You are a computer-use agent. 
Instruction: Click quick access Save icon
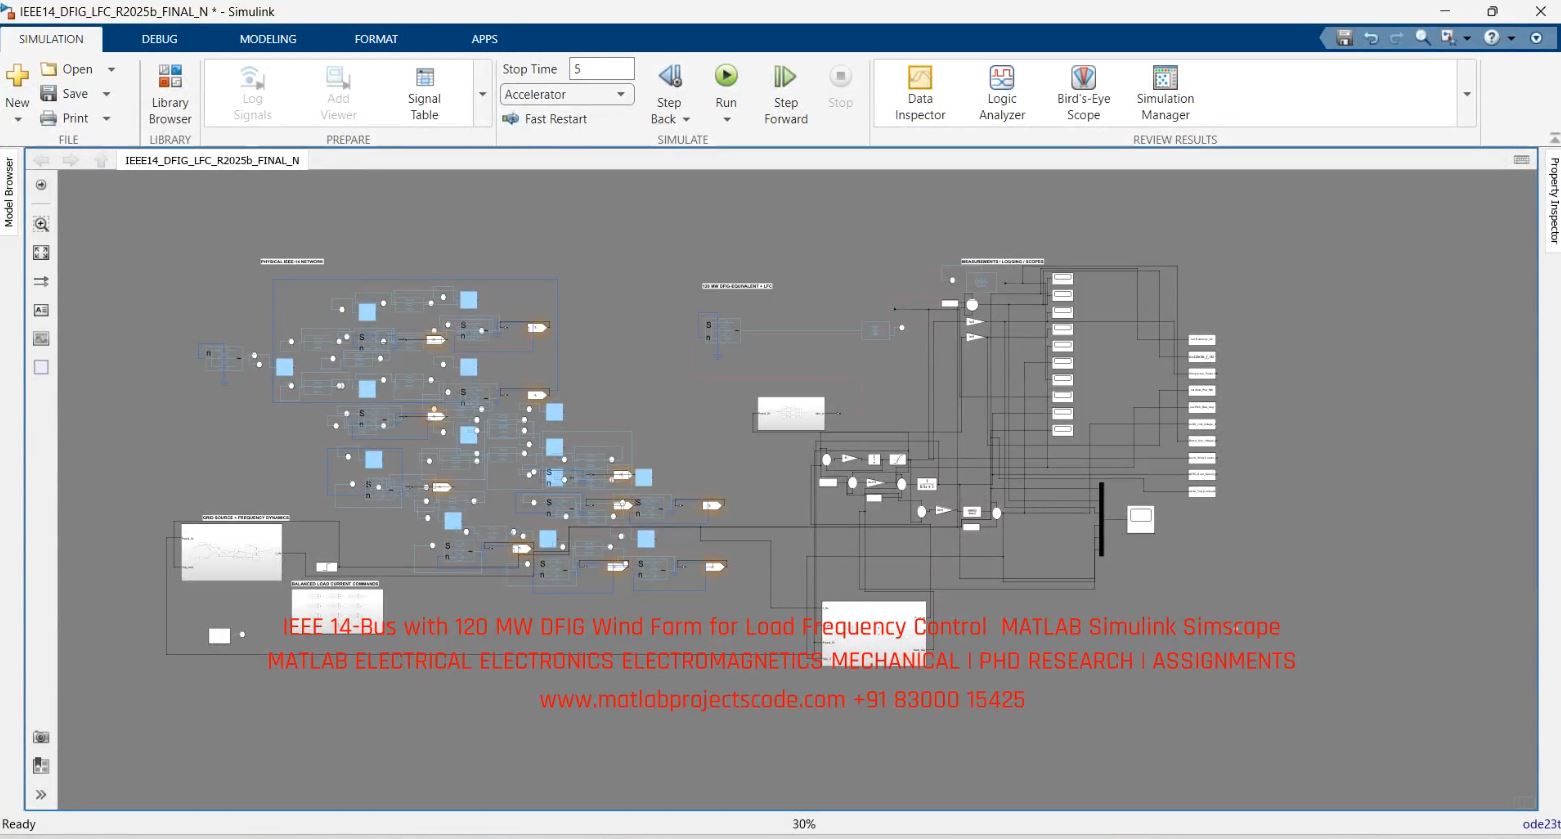(x=1344, y=38)
